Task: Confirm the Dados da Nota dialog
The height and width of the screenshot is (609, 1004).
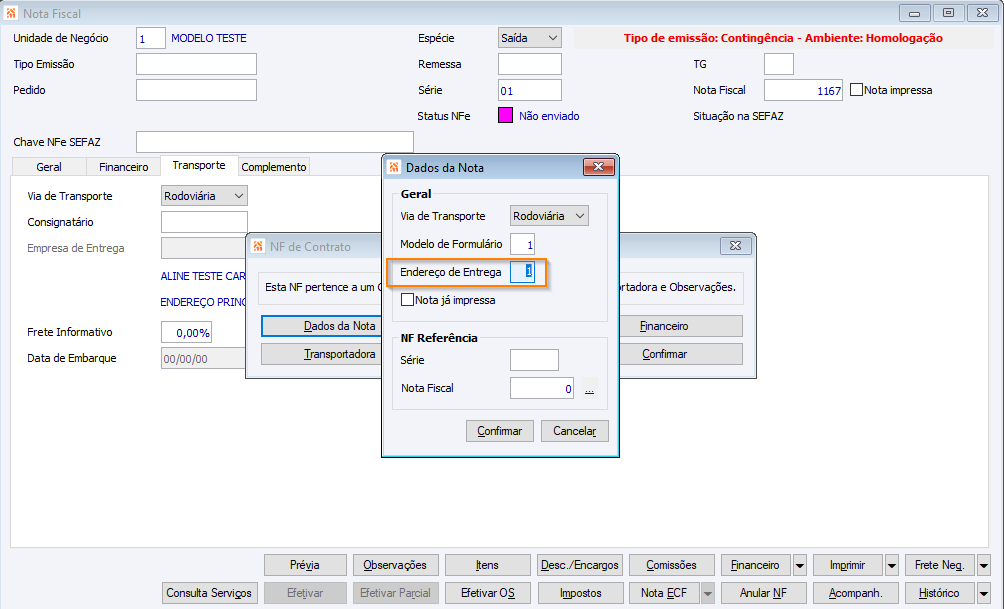Action: coord(499,431)
